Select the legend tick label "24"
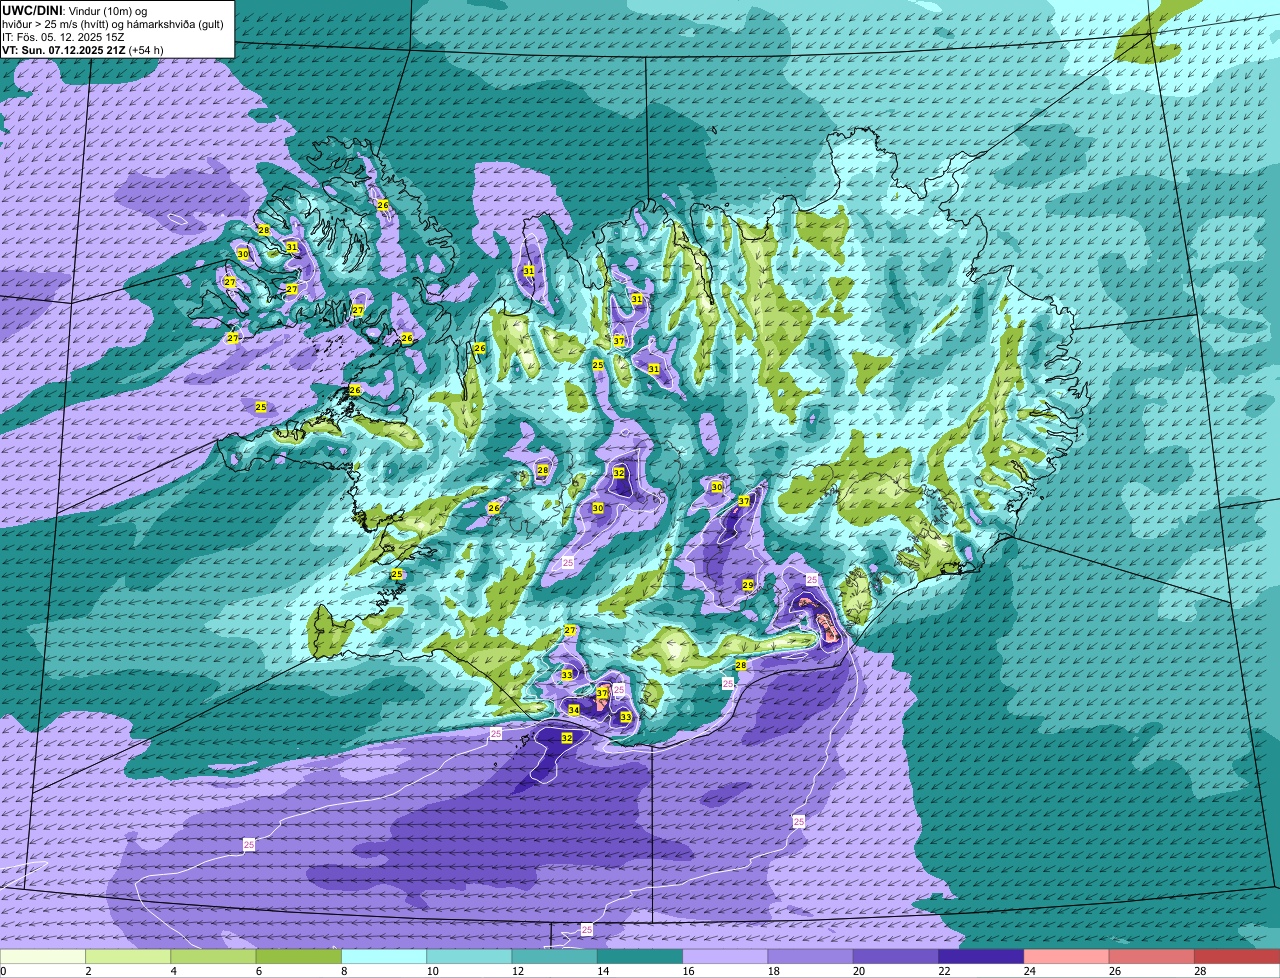 pyautogui.click(x=1029, y=971)
